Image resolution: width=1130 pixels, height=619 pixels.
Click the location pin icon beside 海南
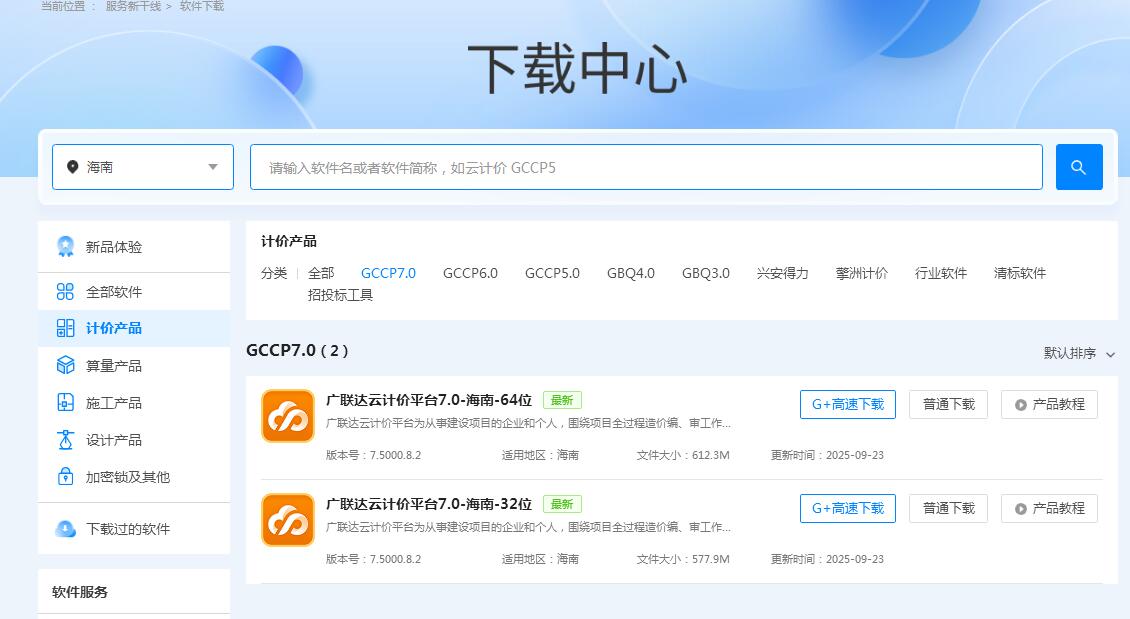72,166
